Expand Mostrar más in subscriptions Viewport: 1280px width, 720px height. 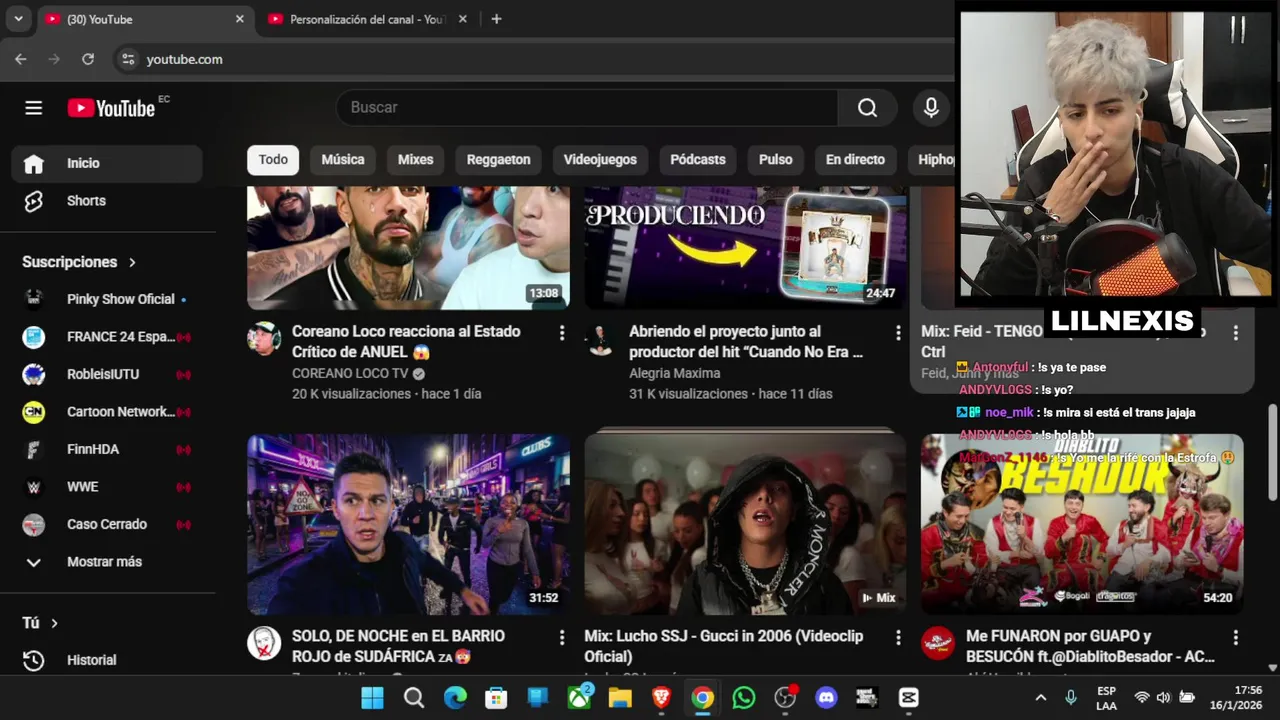click(x=107, y=562)
